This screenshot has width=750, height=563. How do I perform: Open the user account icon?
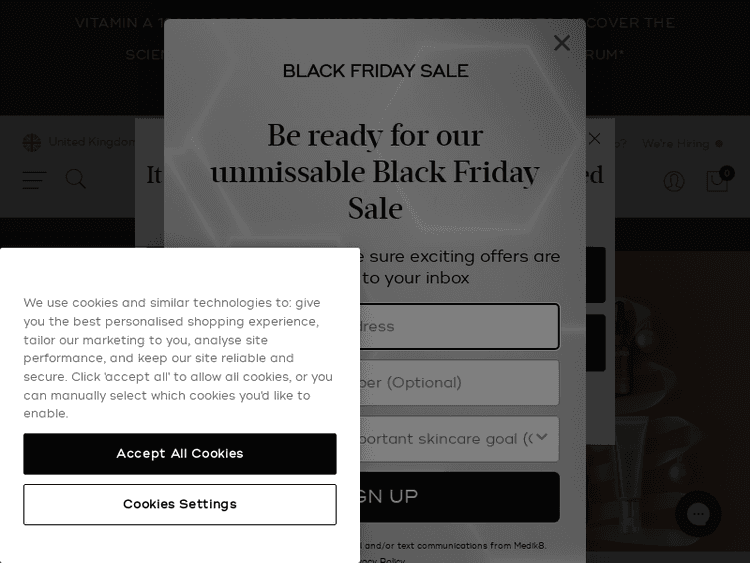pyautogui.click(x=674, y=181)
